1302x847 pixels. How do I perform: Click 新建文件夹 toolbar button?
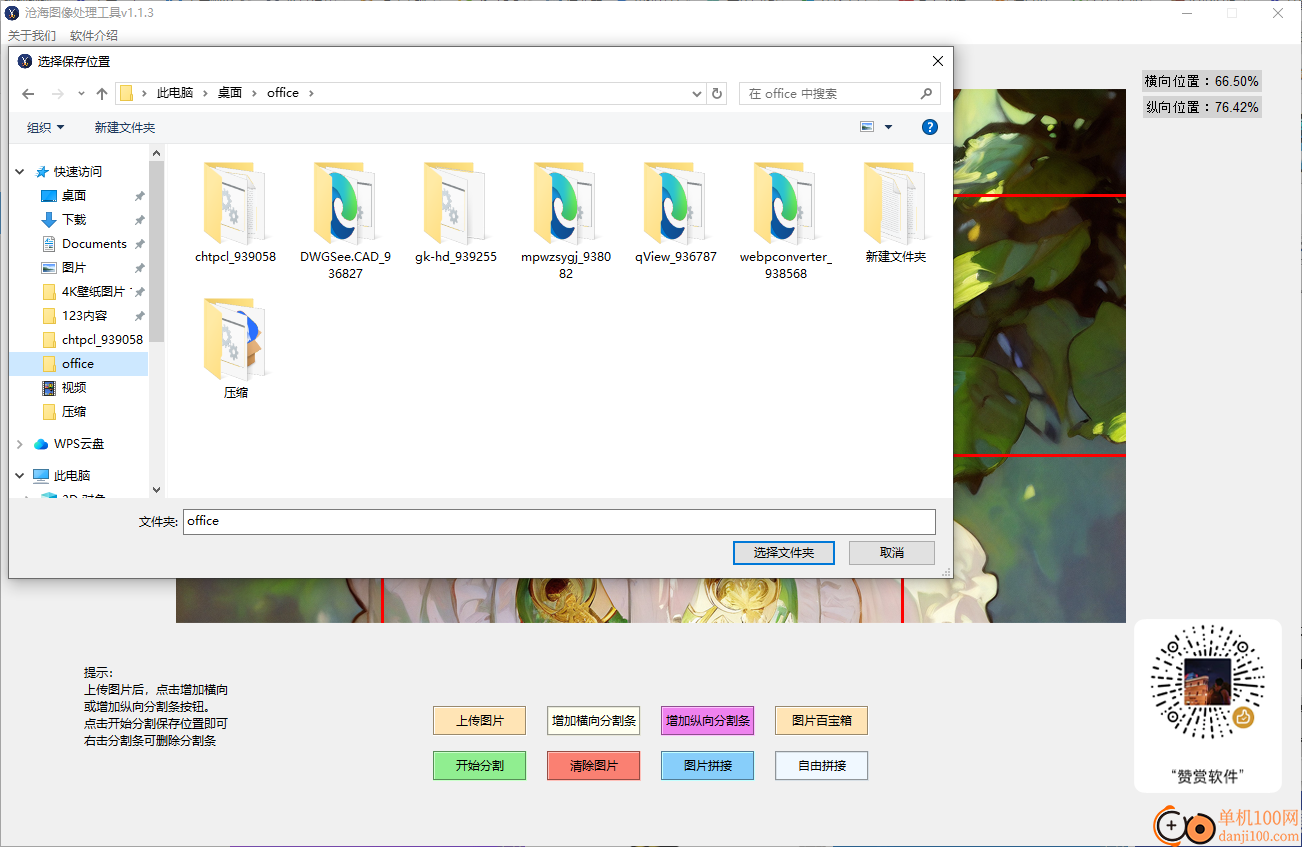coord(125,127)
